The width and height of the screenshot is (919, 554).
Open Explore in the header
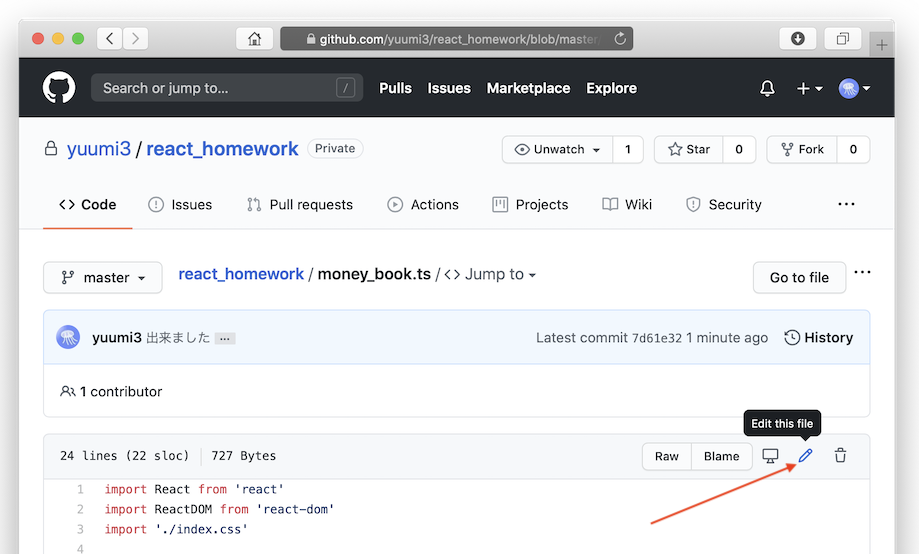(611, 88)
